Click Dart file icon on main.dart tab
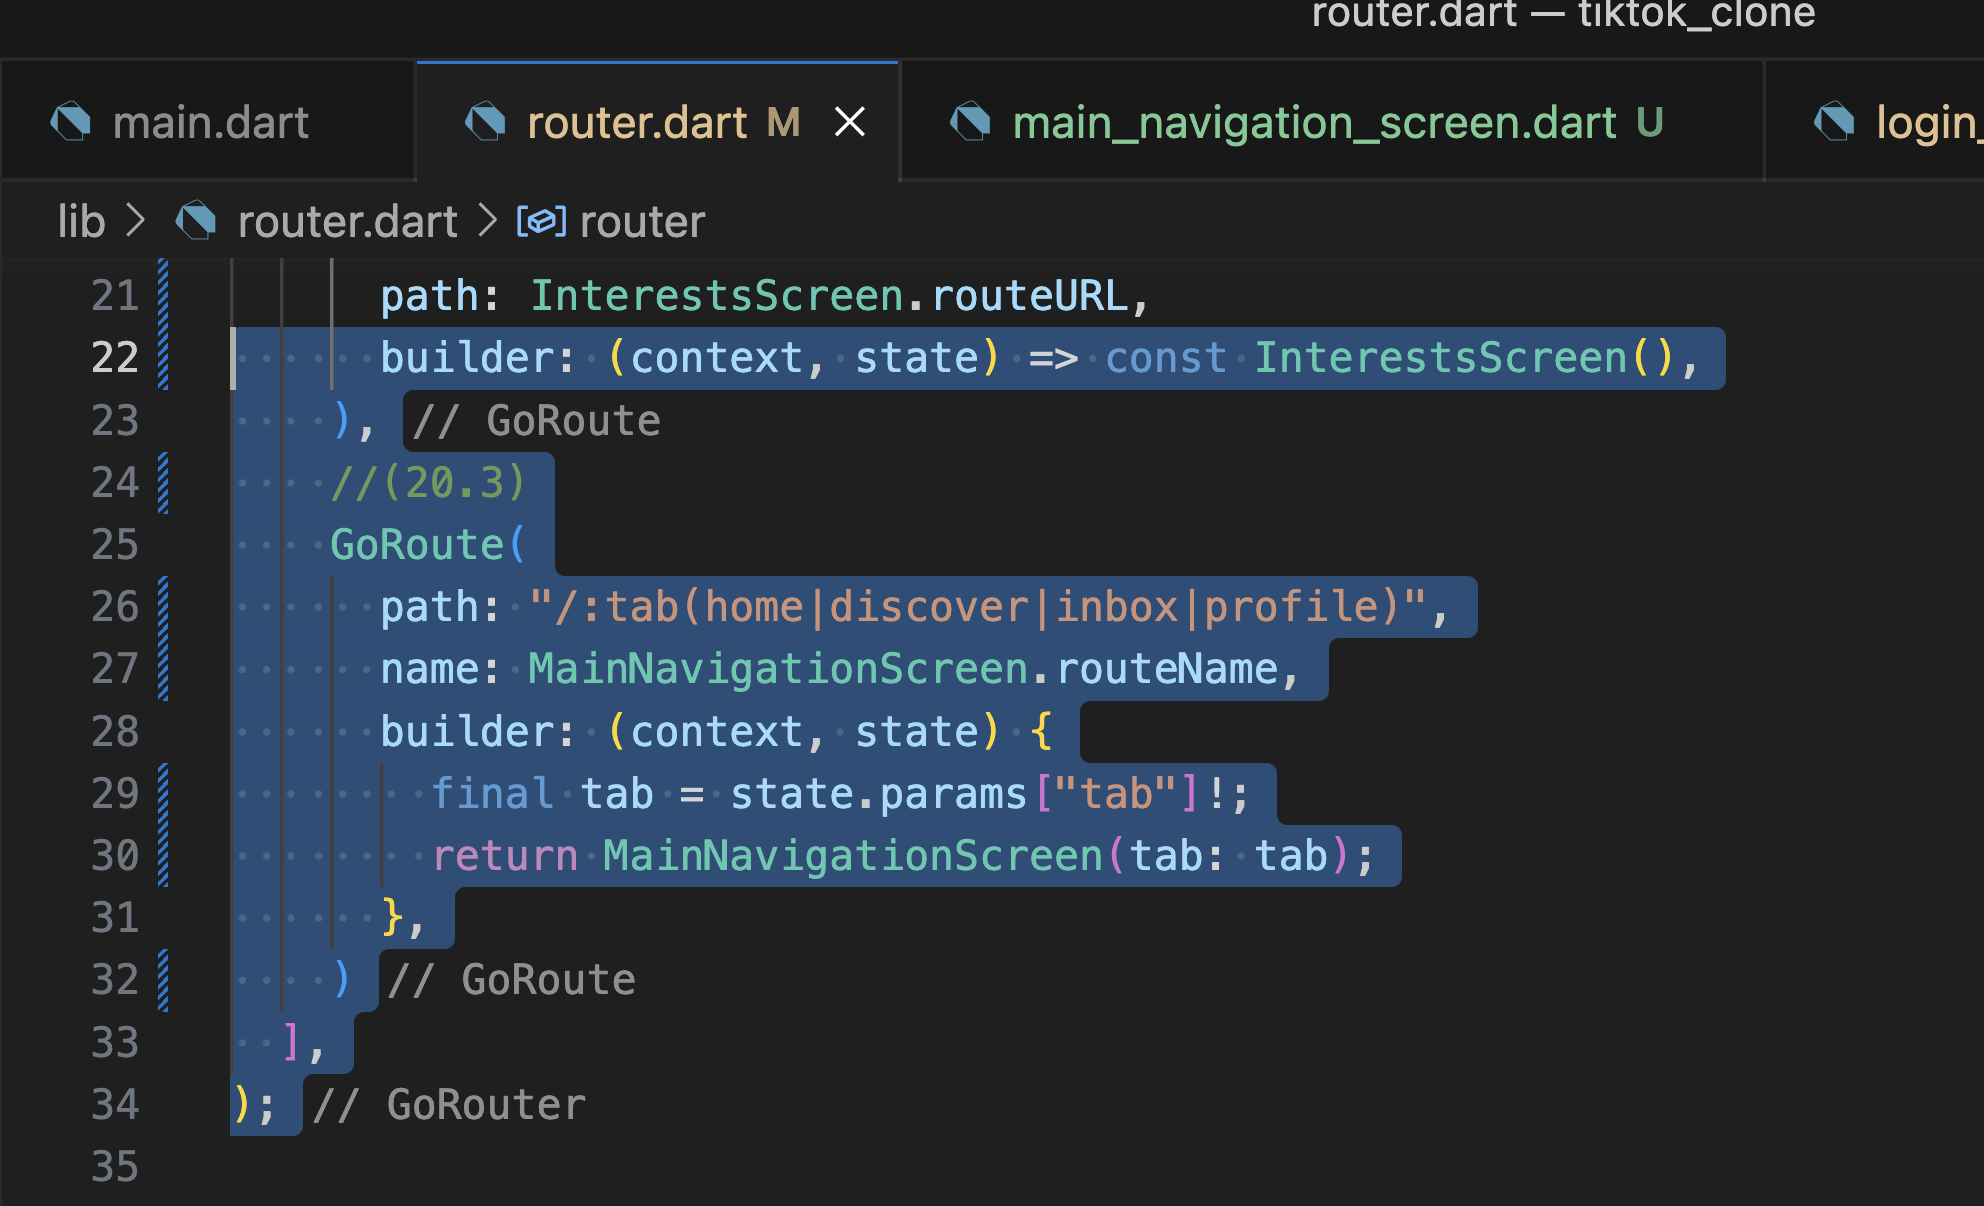Image resolution: width=1984 pixels, height=1206 pixels. click(71, 123)
